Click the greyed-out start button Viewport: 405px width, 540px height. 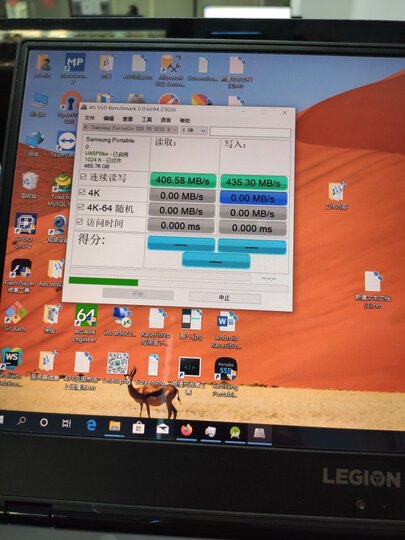point(138,294)
